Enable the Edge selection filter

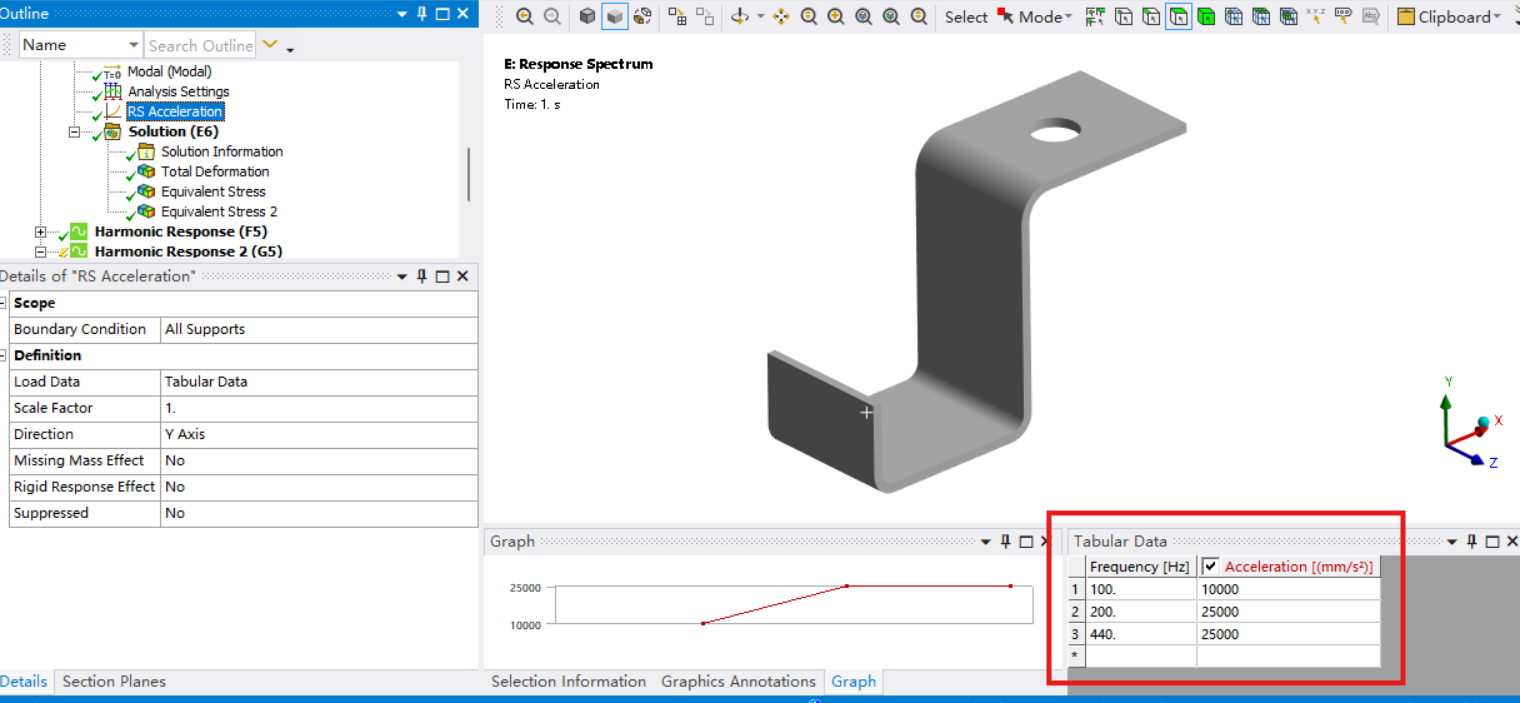pos(1151,17)
